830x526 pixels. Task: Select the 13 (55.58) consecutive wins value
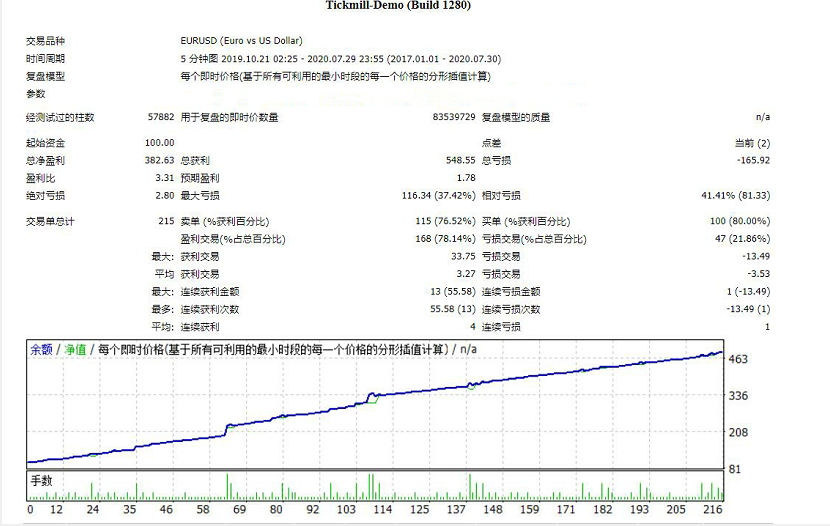[x=453, y=292]
